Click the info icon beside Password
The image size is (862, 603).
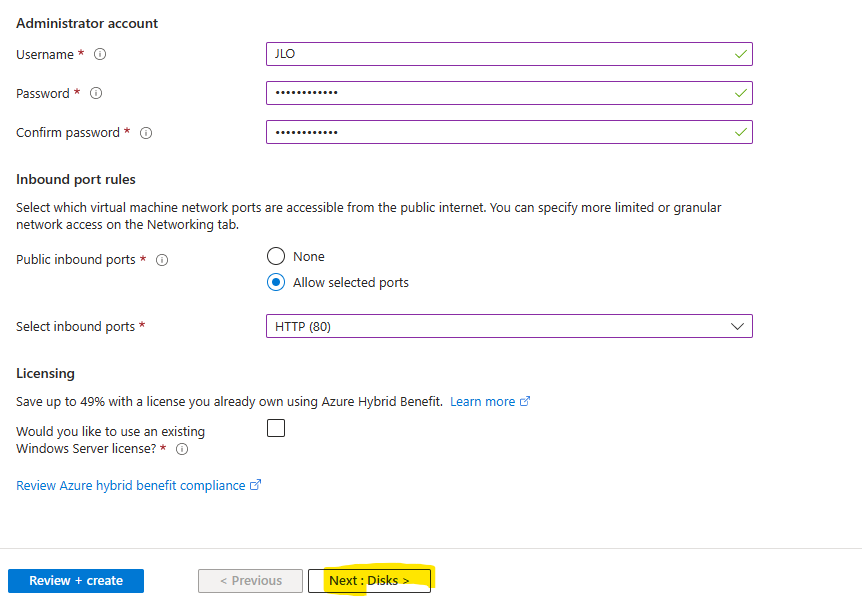point(96,93)
